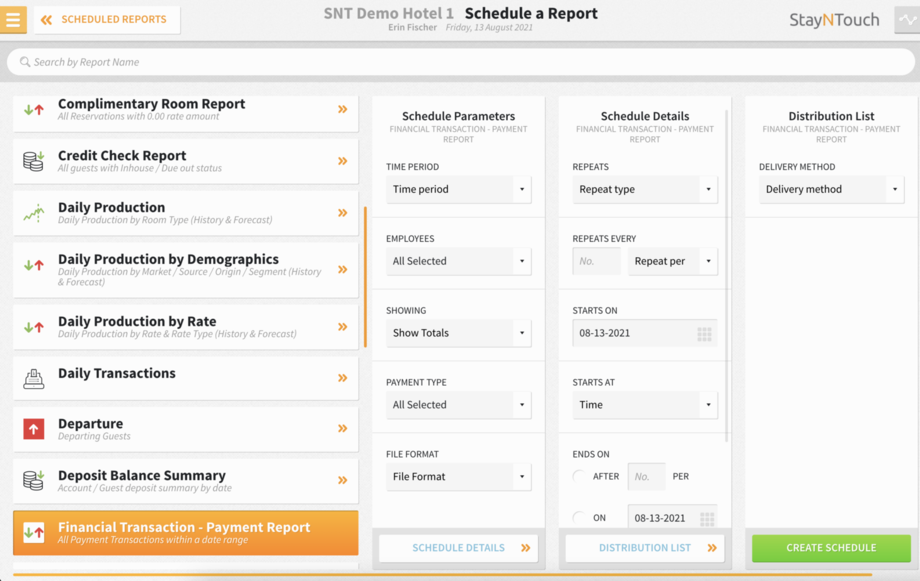Click chevron next to Credit Check Report

(343, 161)
